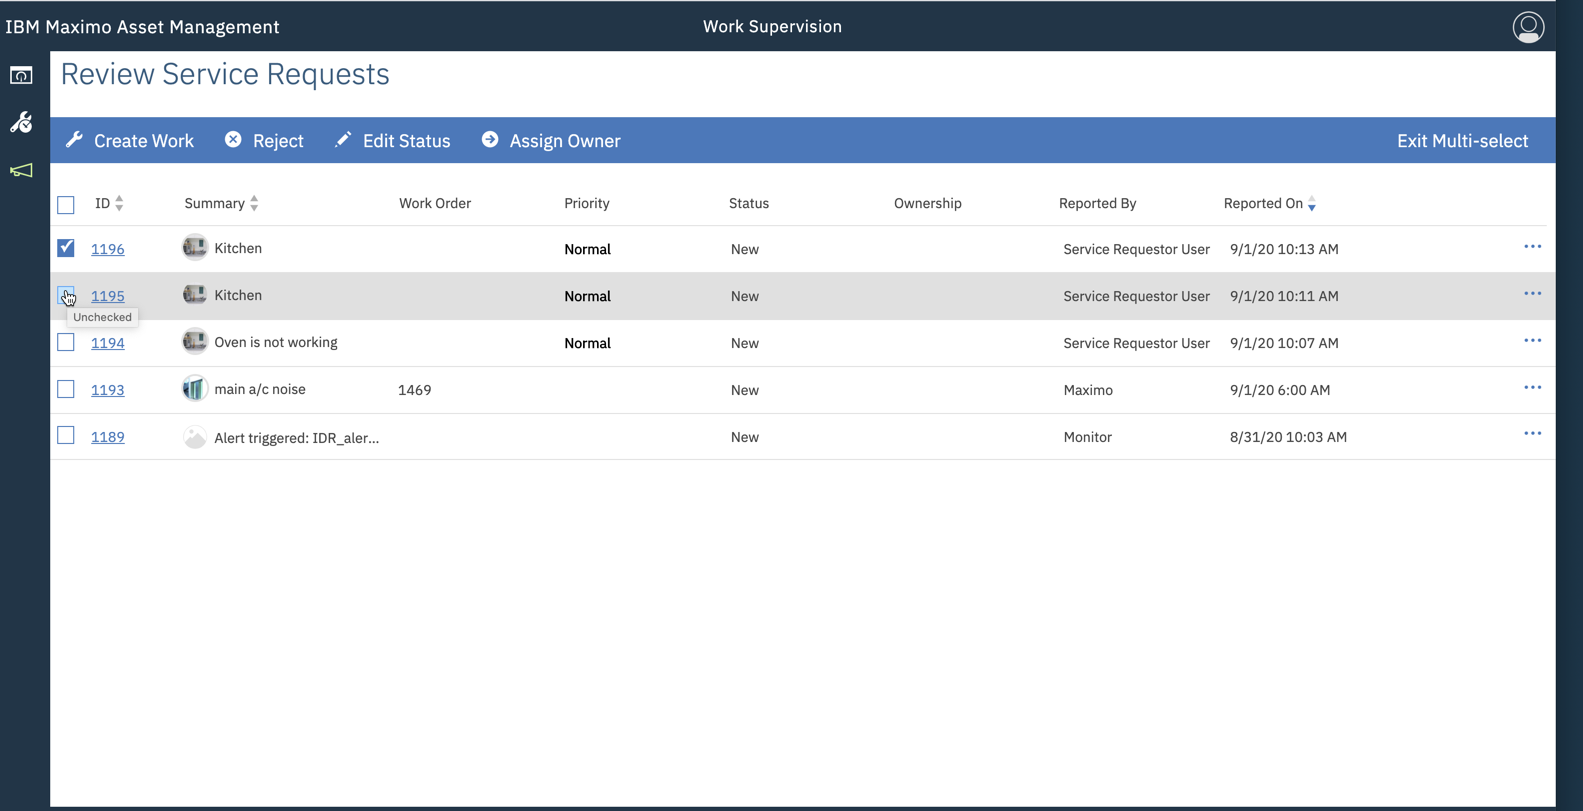
Task: Click the Edit Status pencil icon
Action: pyautogui.click(x=343, y=140)
